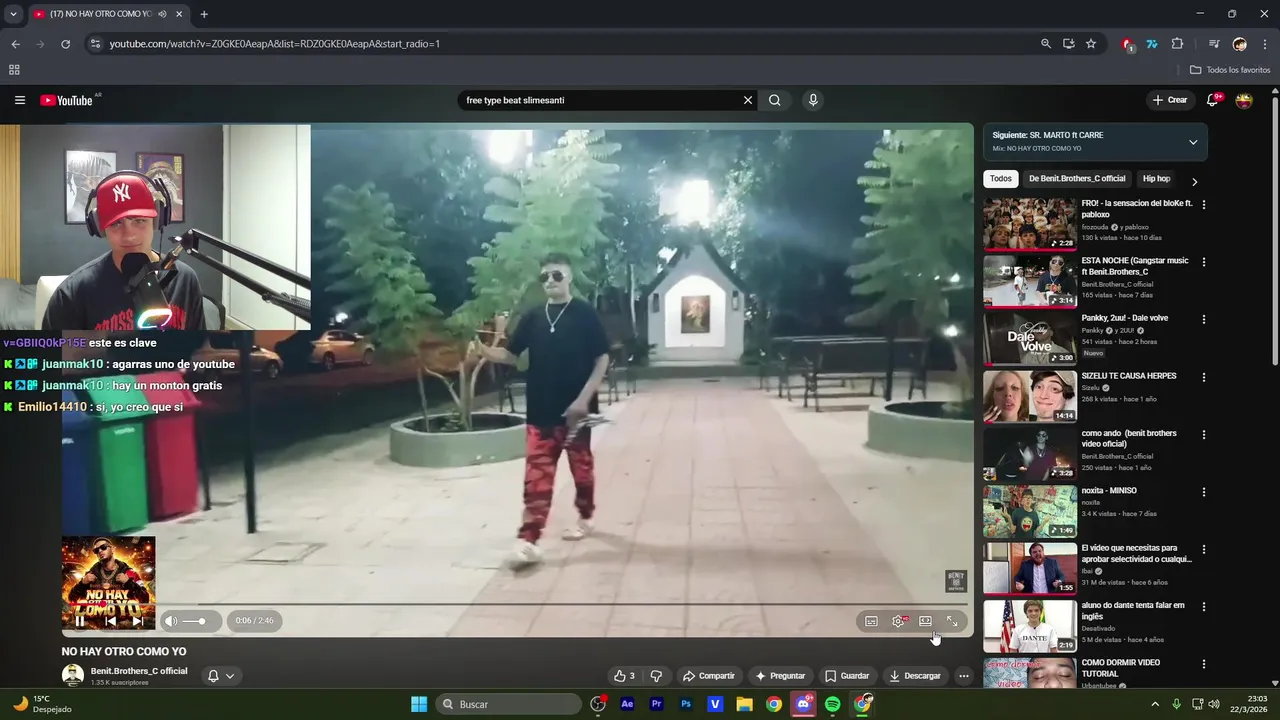The image size is (1280, 720).
Task: Select the Todos filter chip
Action: (1000, 179)
